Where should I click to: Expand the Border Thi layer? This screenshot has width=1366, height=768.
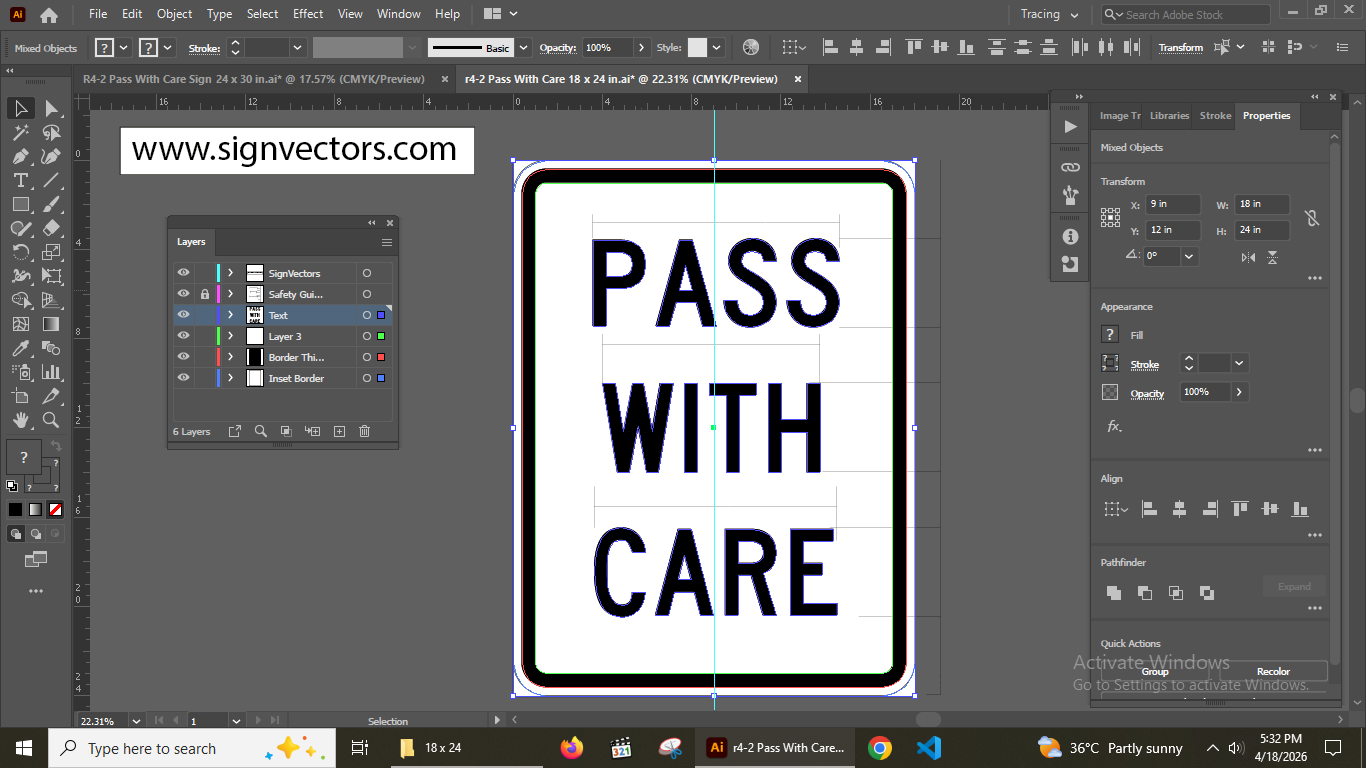point(229,357)
